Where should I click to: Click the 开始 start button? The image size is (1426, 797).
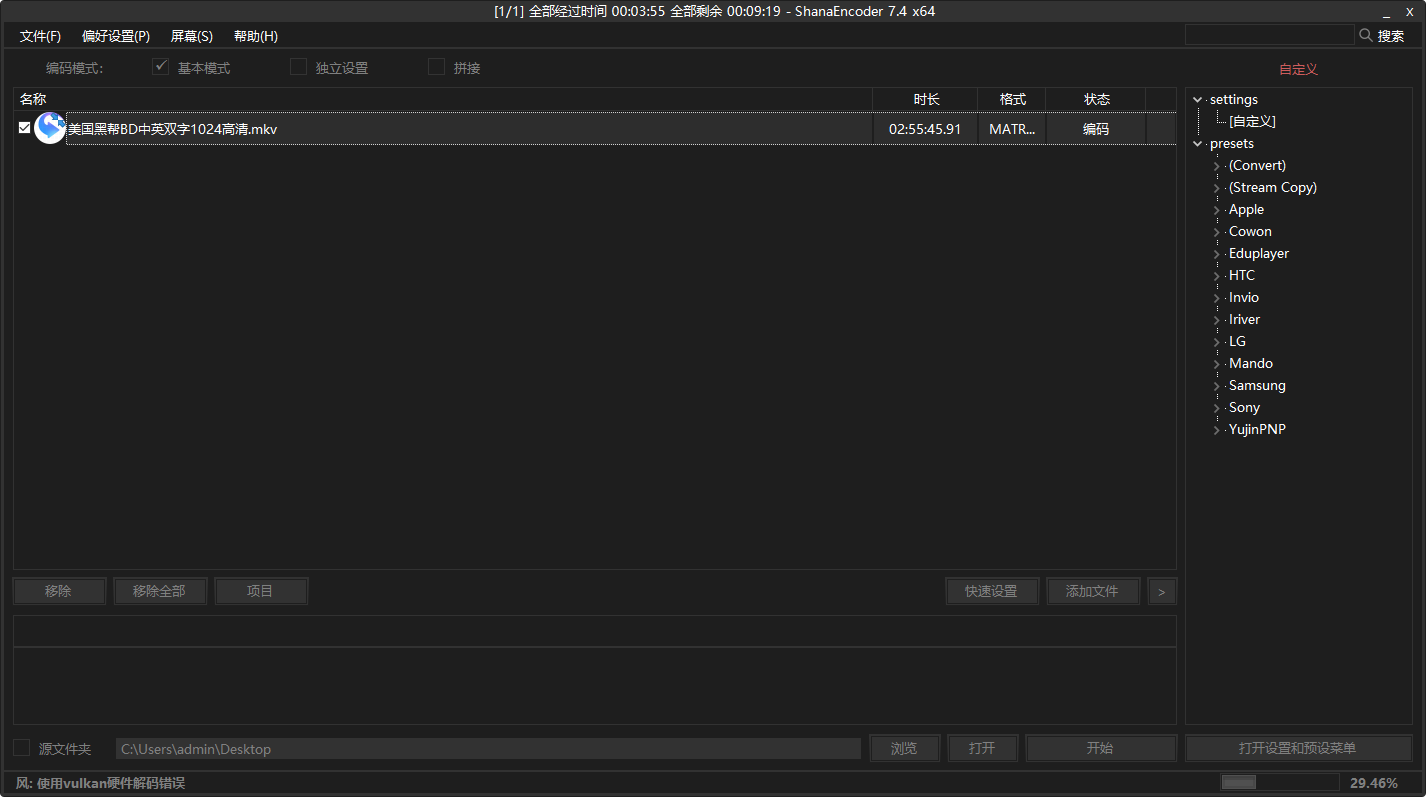click(1101, 748)
